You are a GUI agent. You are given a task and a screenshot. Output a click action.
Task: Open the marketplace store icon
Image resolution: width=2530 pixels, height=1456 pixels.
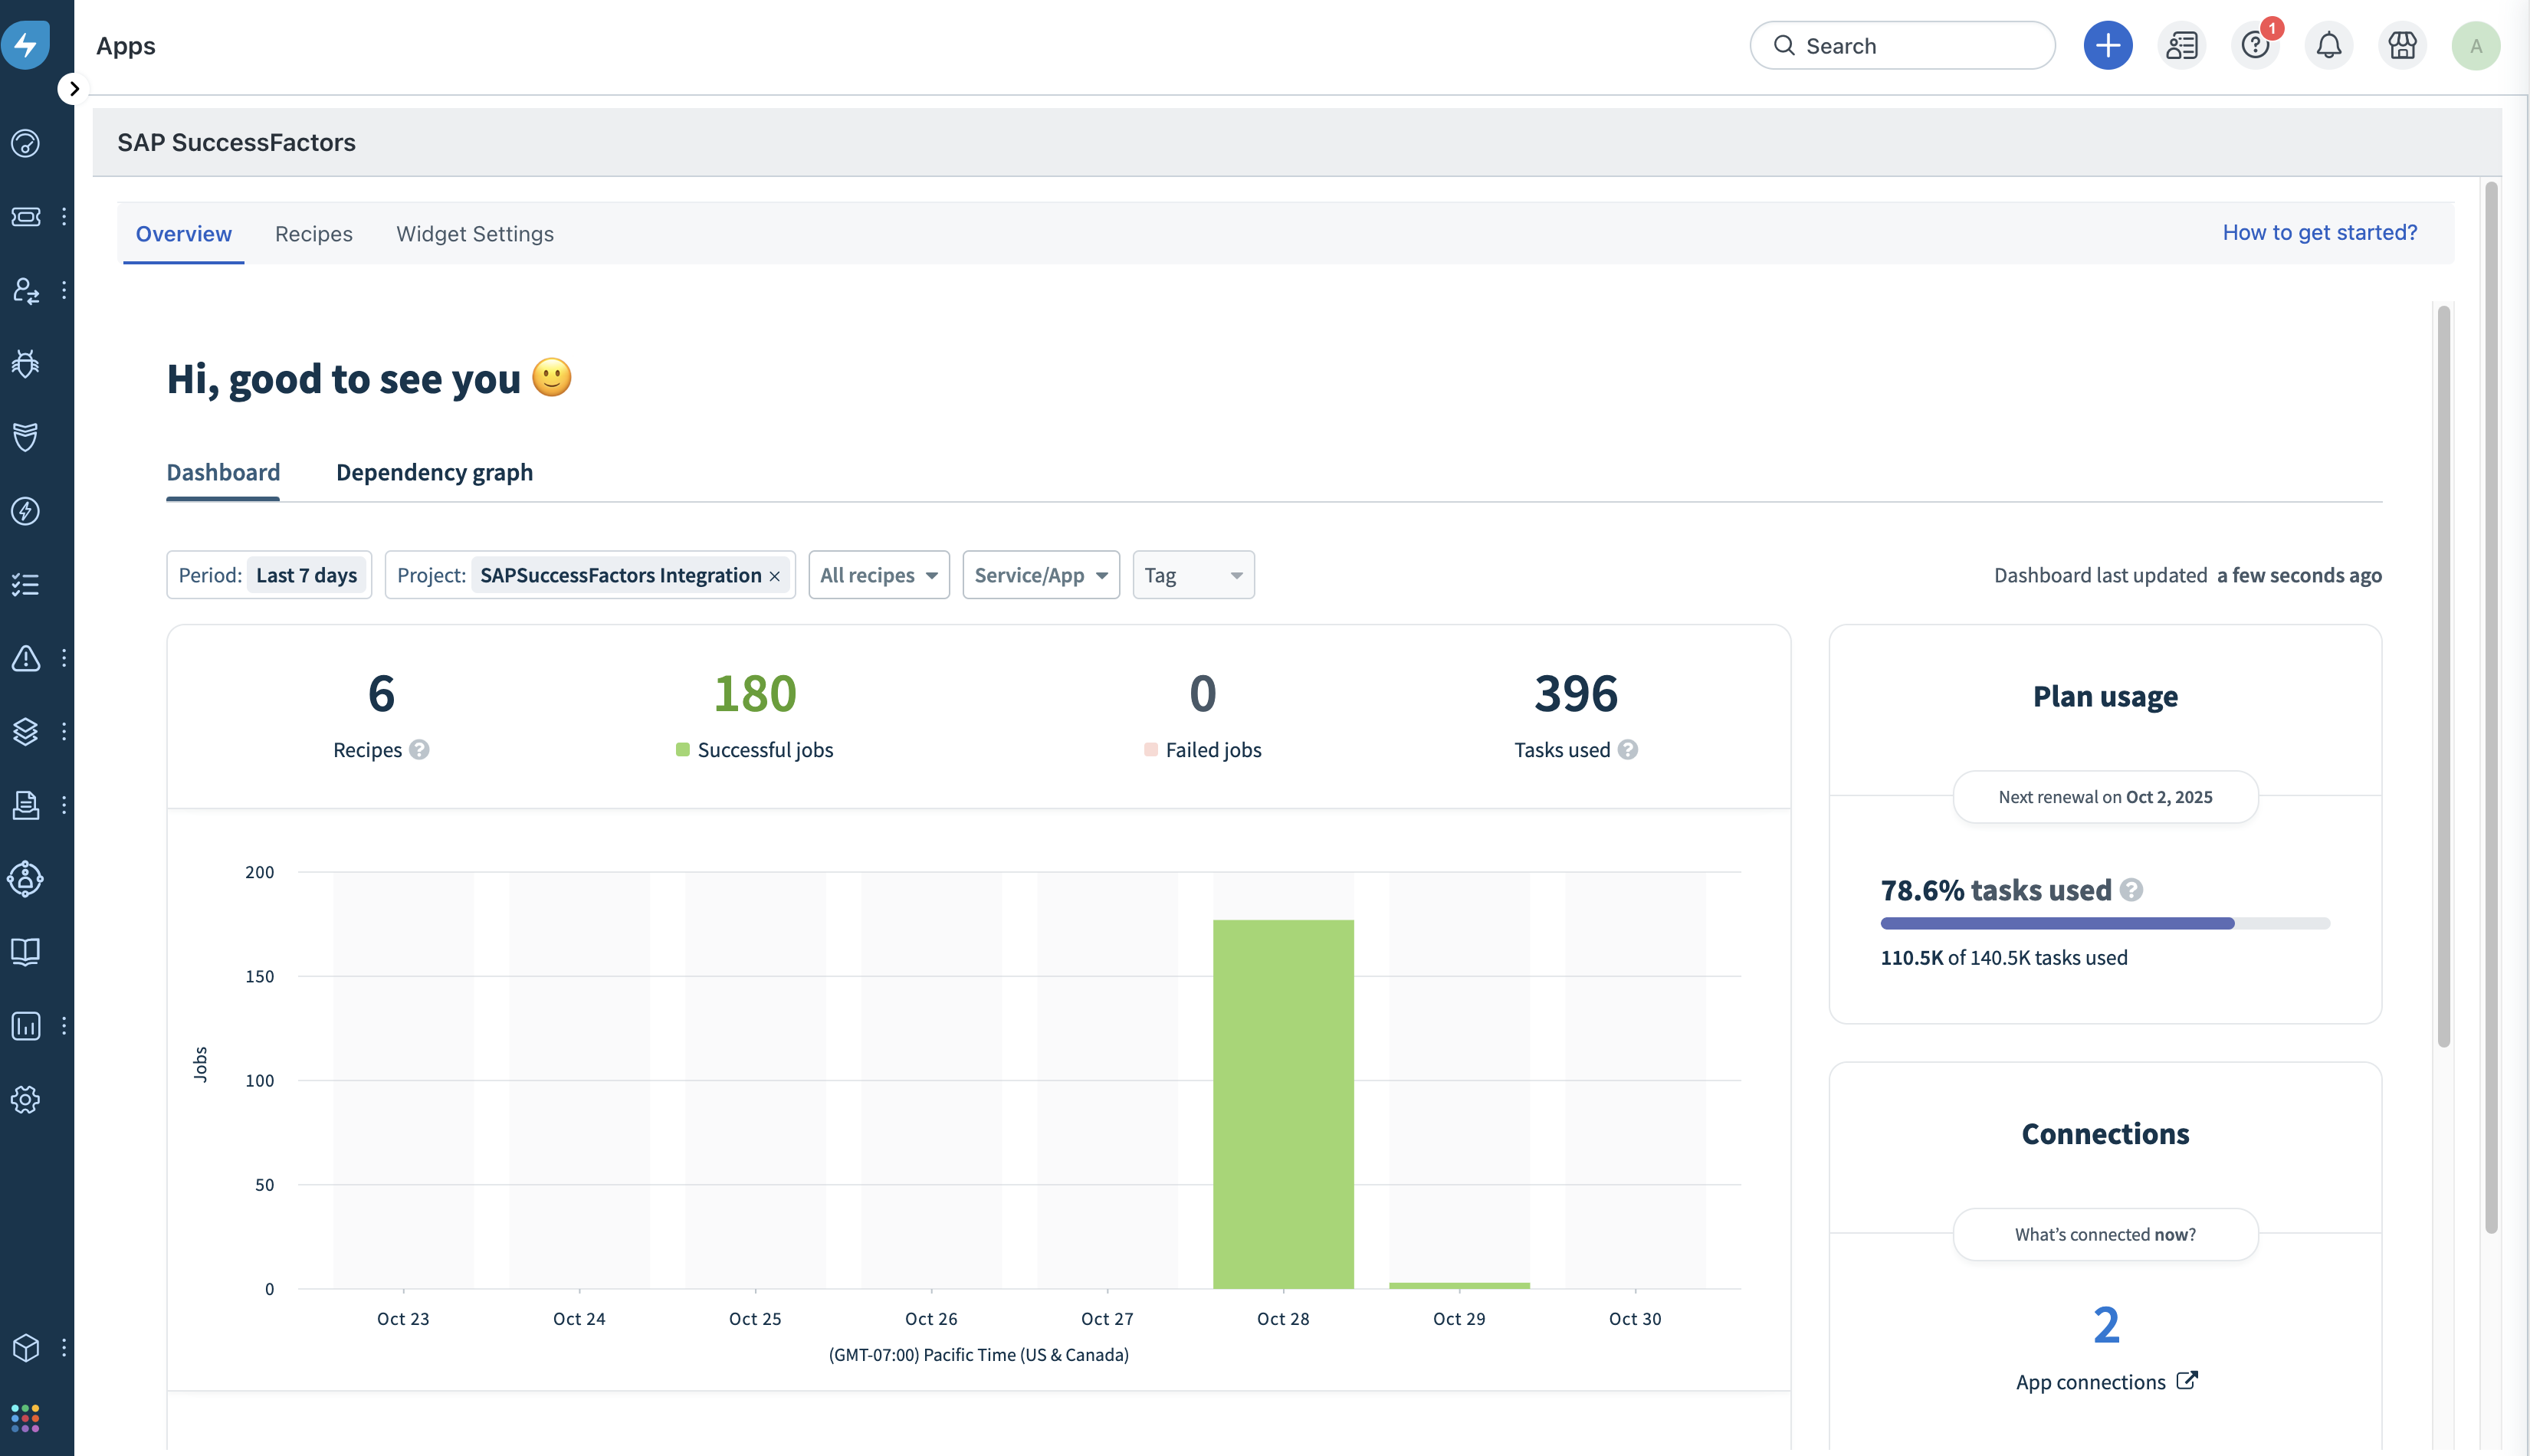2401,45
